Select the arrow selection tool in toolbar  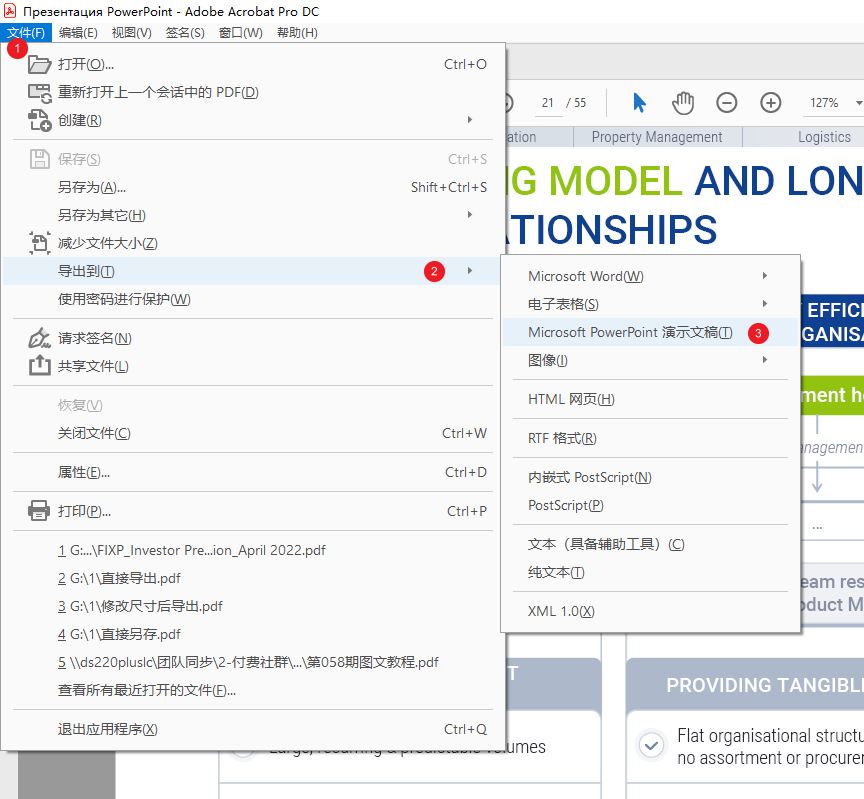(x=640, y=103)
